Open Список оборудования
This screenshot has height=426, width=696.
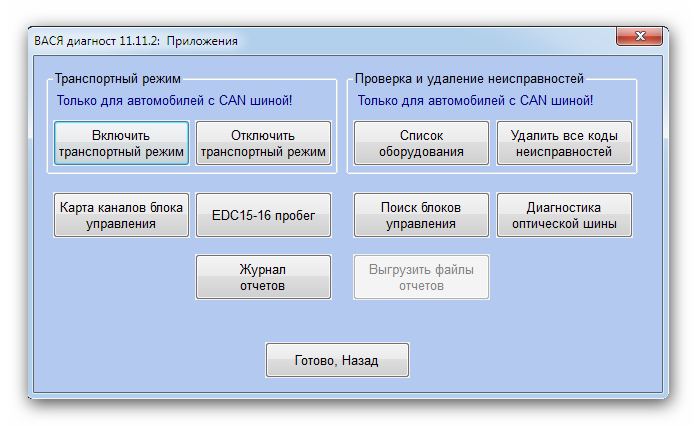421,143
